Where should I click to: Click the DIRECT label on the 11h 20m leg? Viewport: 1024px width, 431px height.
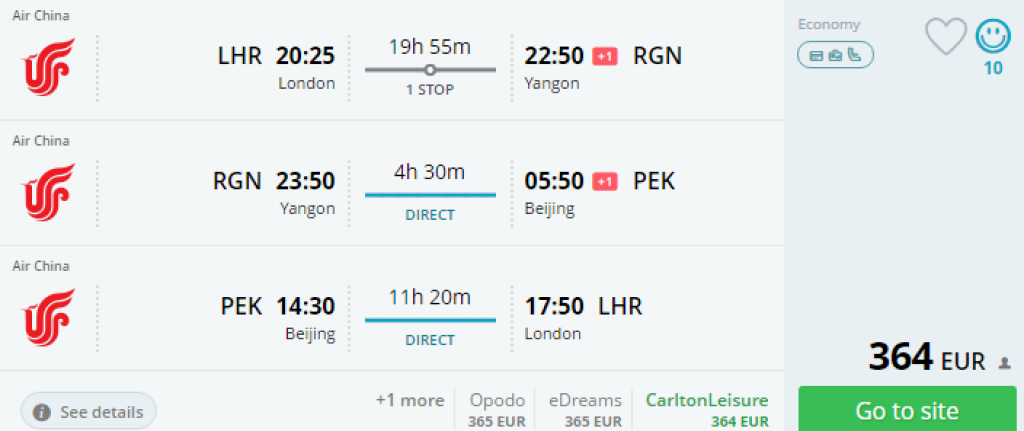pyautogui.click(x=430, y=340)
